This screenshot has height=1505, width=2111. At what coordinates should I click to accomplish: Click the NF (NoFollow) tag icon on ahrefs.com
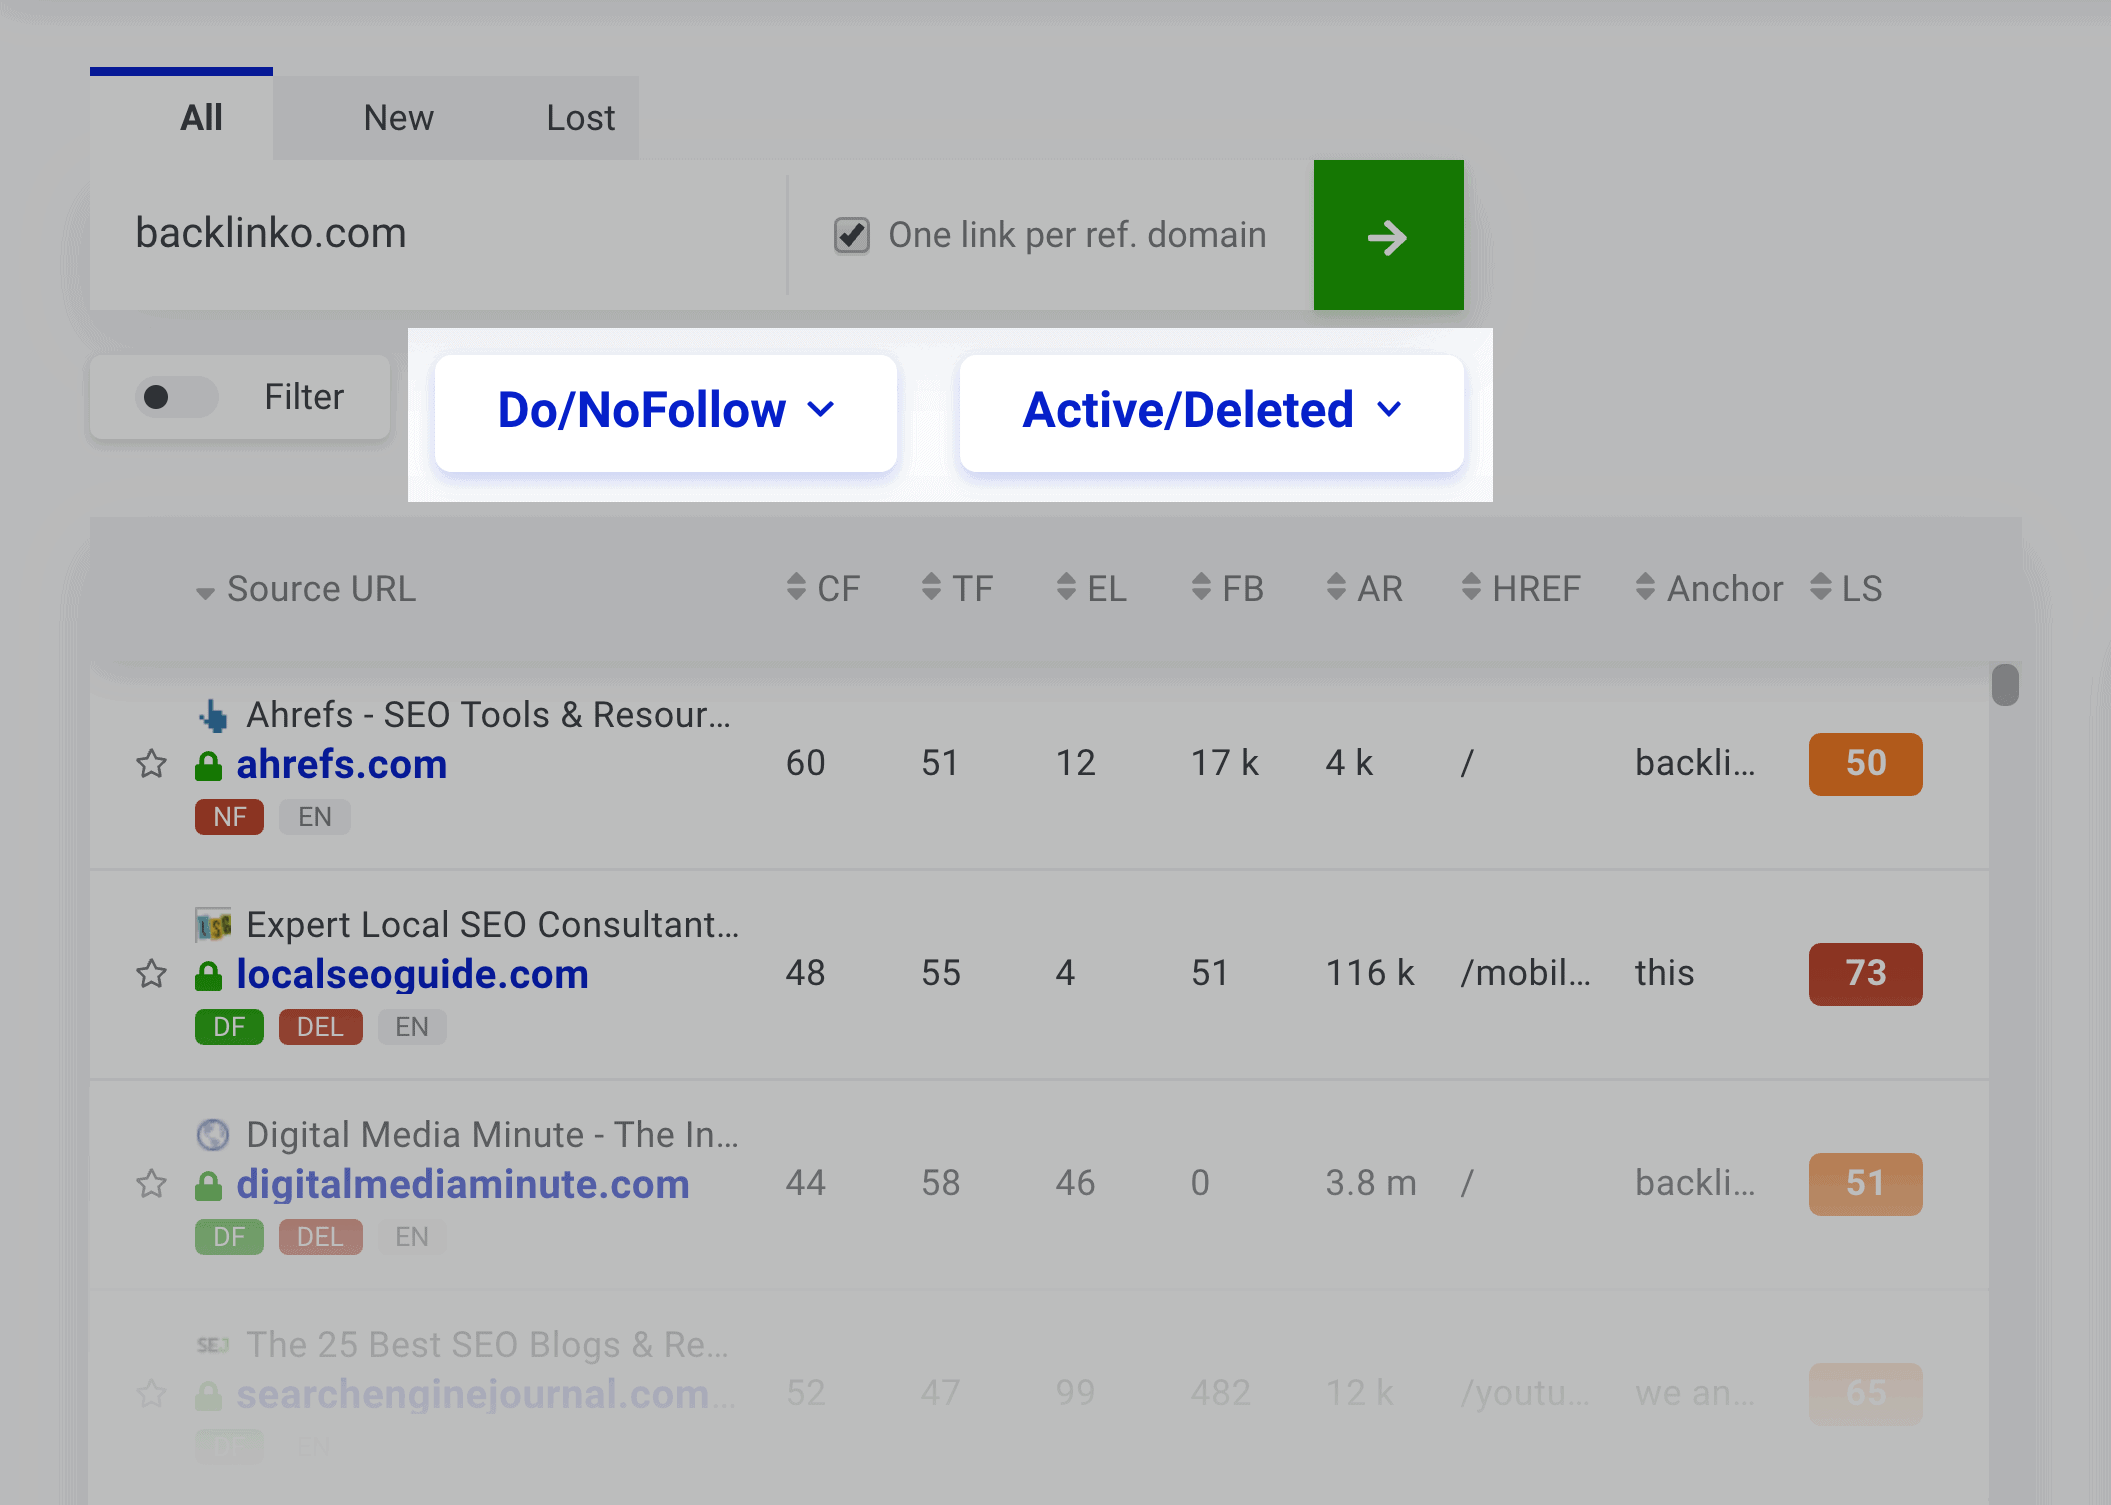pos(226,814)
